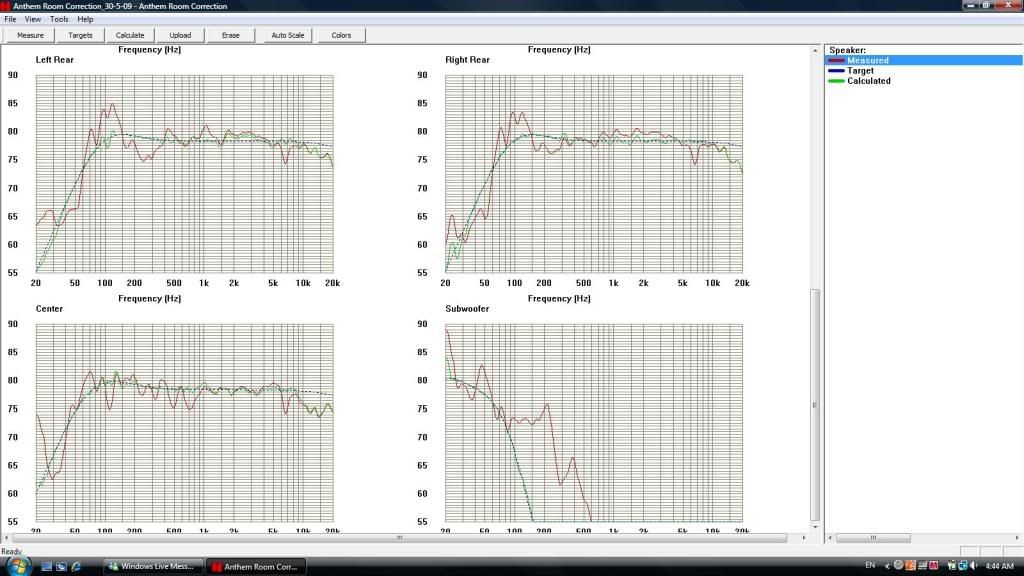Click the Show Desktop quick launch icon
Image resolution: width=1024 pixels, height=576 pixels.
tap(46, 567)
